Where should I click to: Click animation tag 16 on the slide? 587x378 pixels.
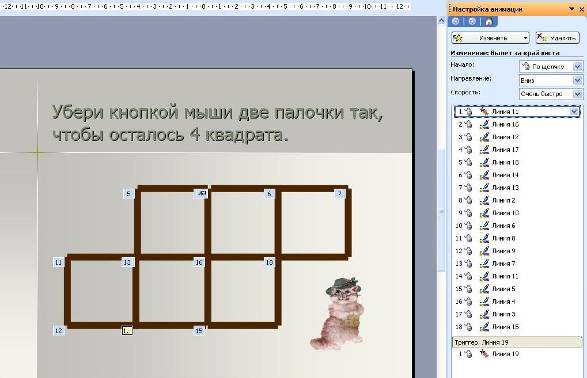click(x=199, y=263)
